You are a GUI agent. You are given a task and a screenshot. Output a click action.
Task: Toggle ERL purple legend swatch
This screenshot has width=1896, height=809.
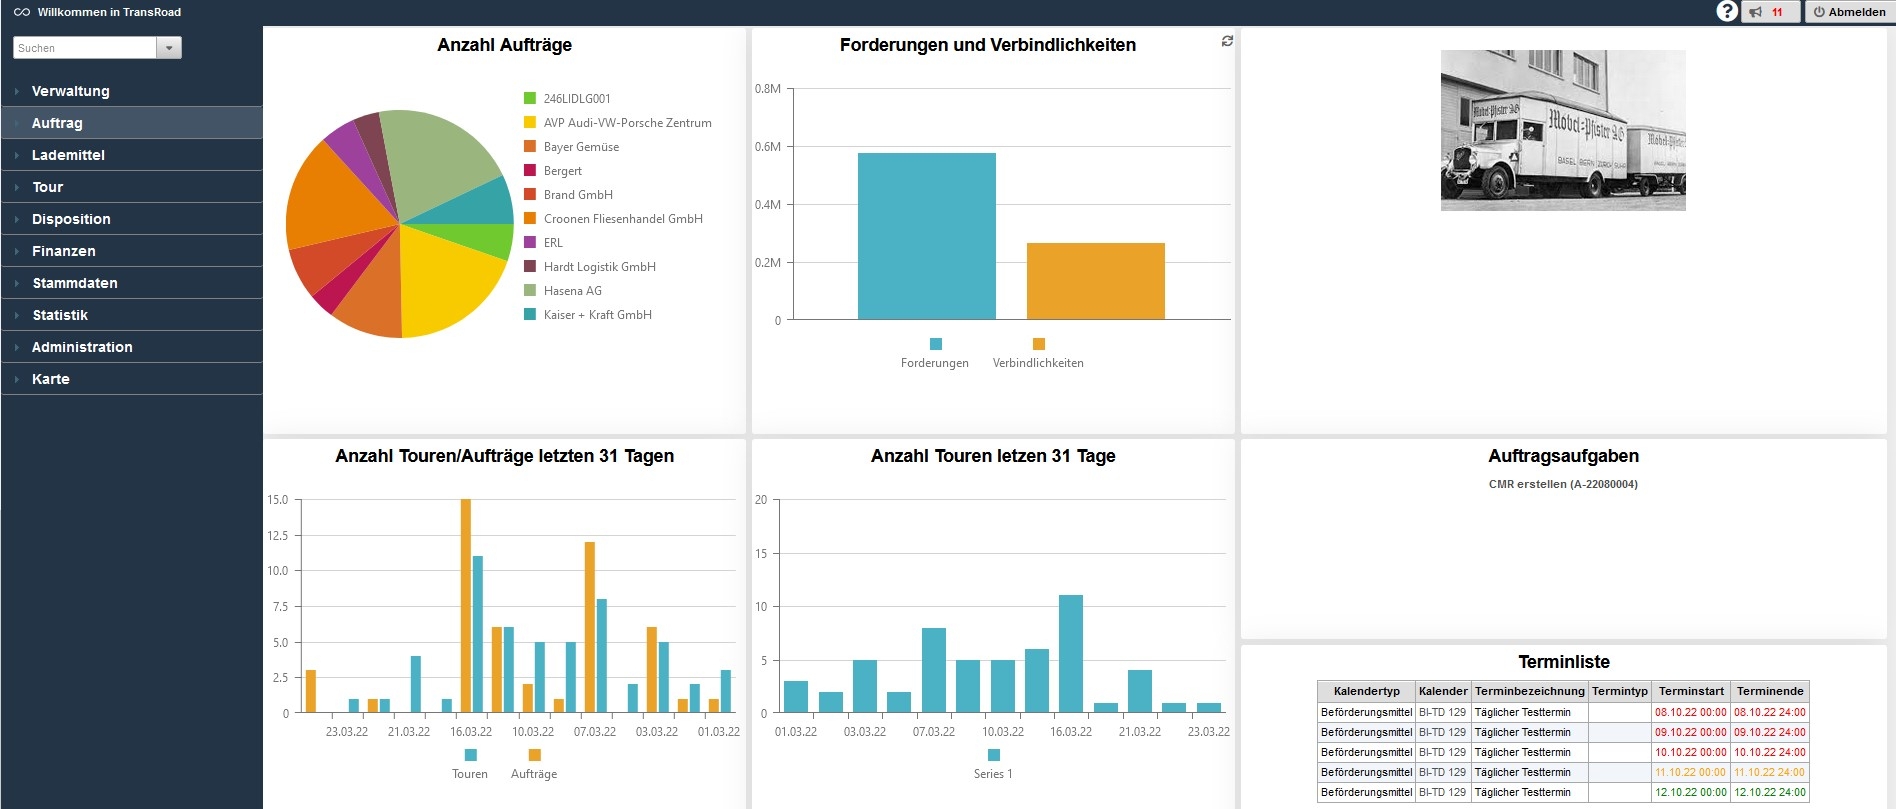tap(530, 242)
